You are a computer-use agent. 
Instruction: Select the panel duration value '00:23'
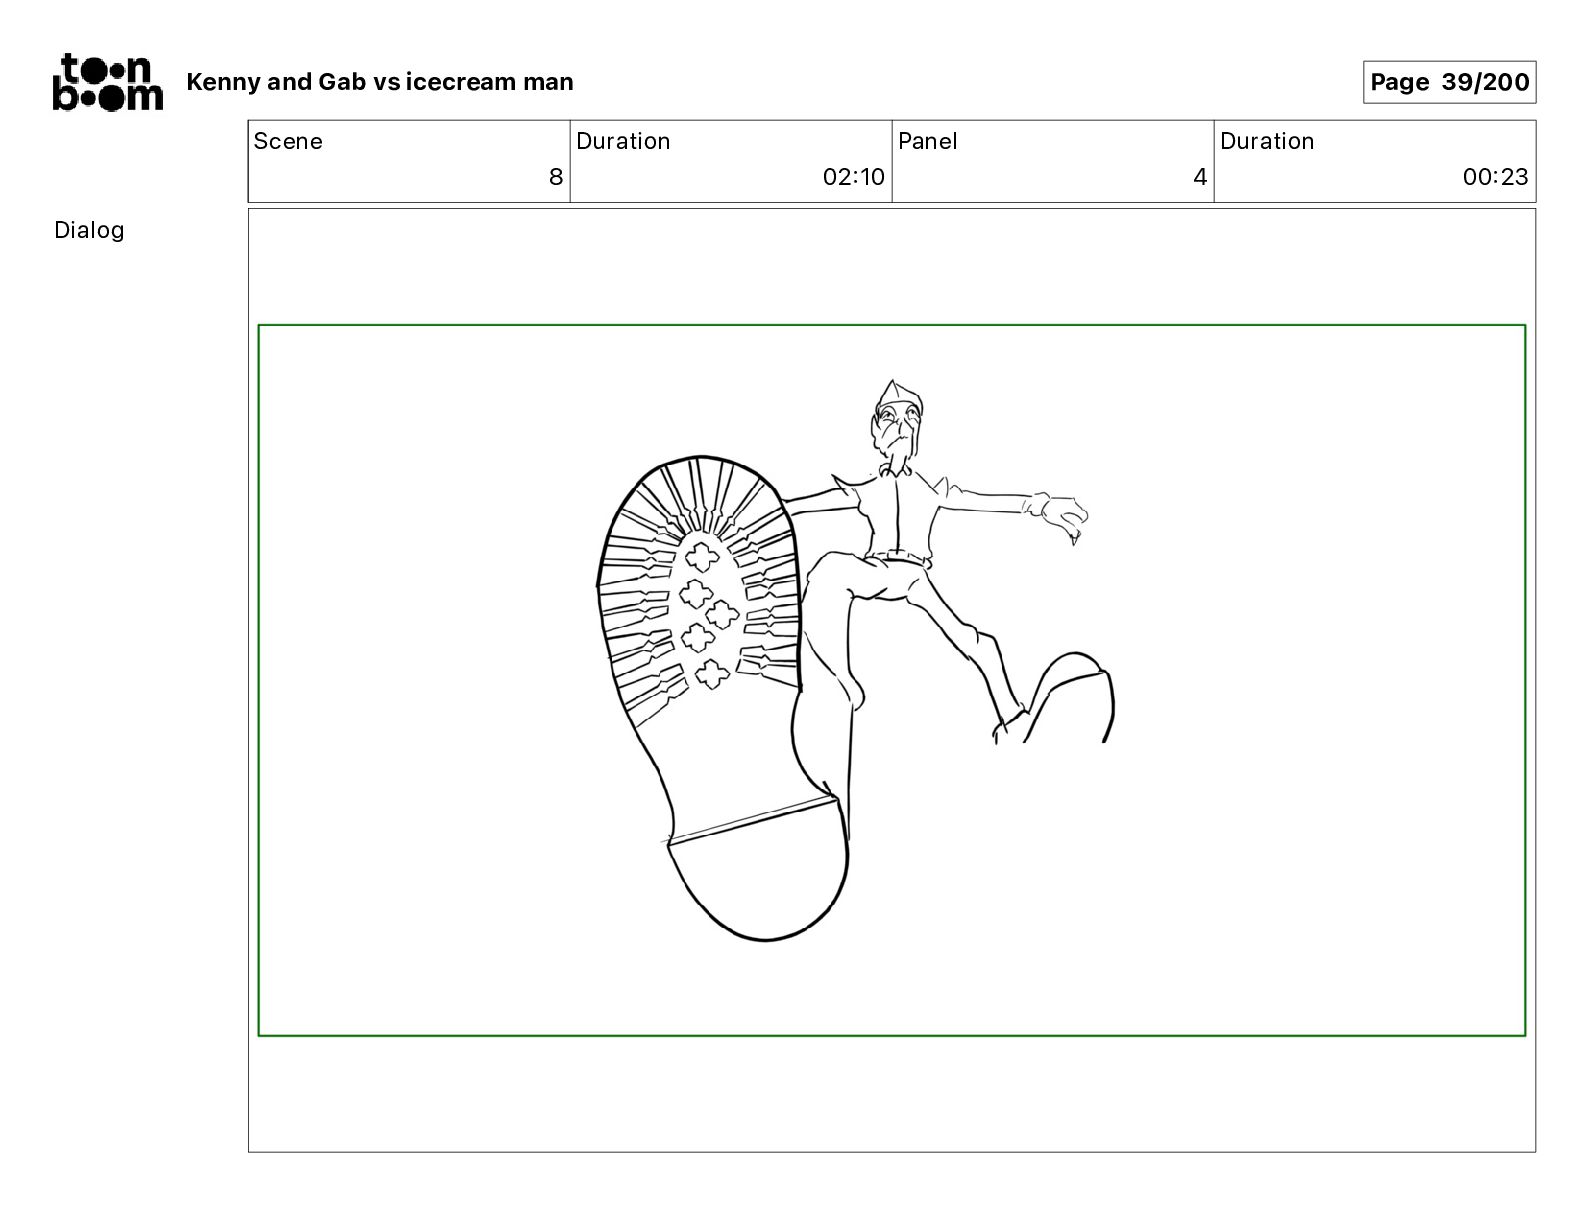coord(1496,178)
